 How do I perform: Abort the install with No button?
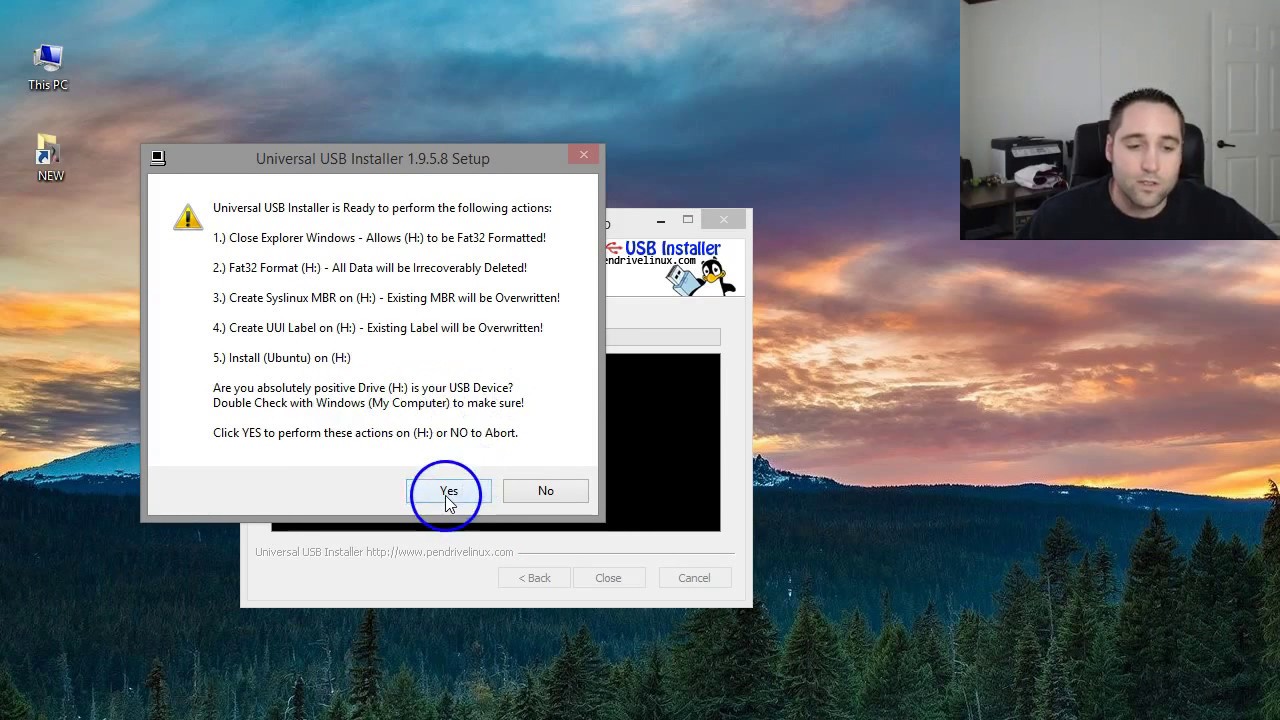tap(545, 491)
